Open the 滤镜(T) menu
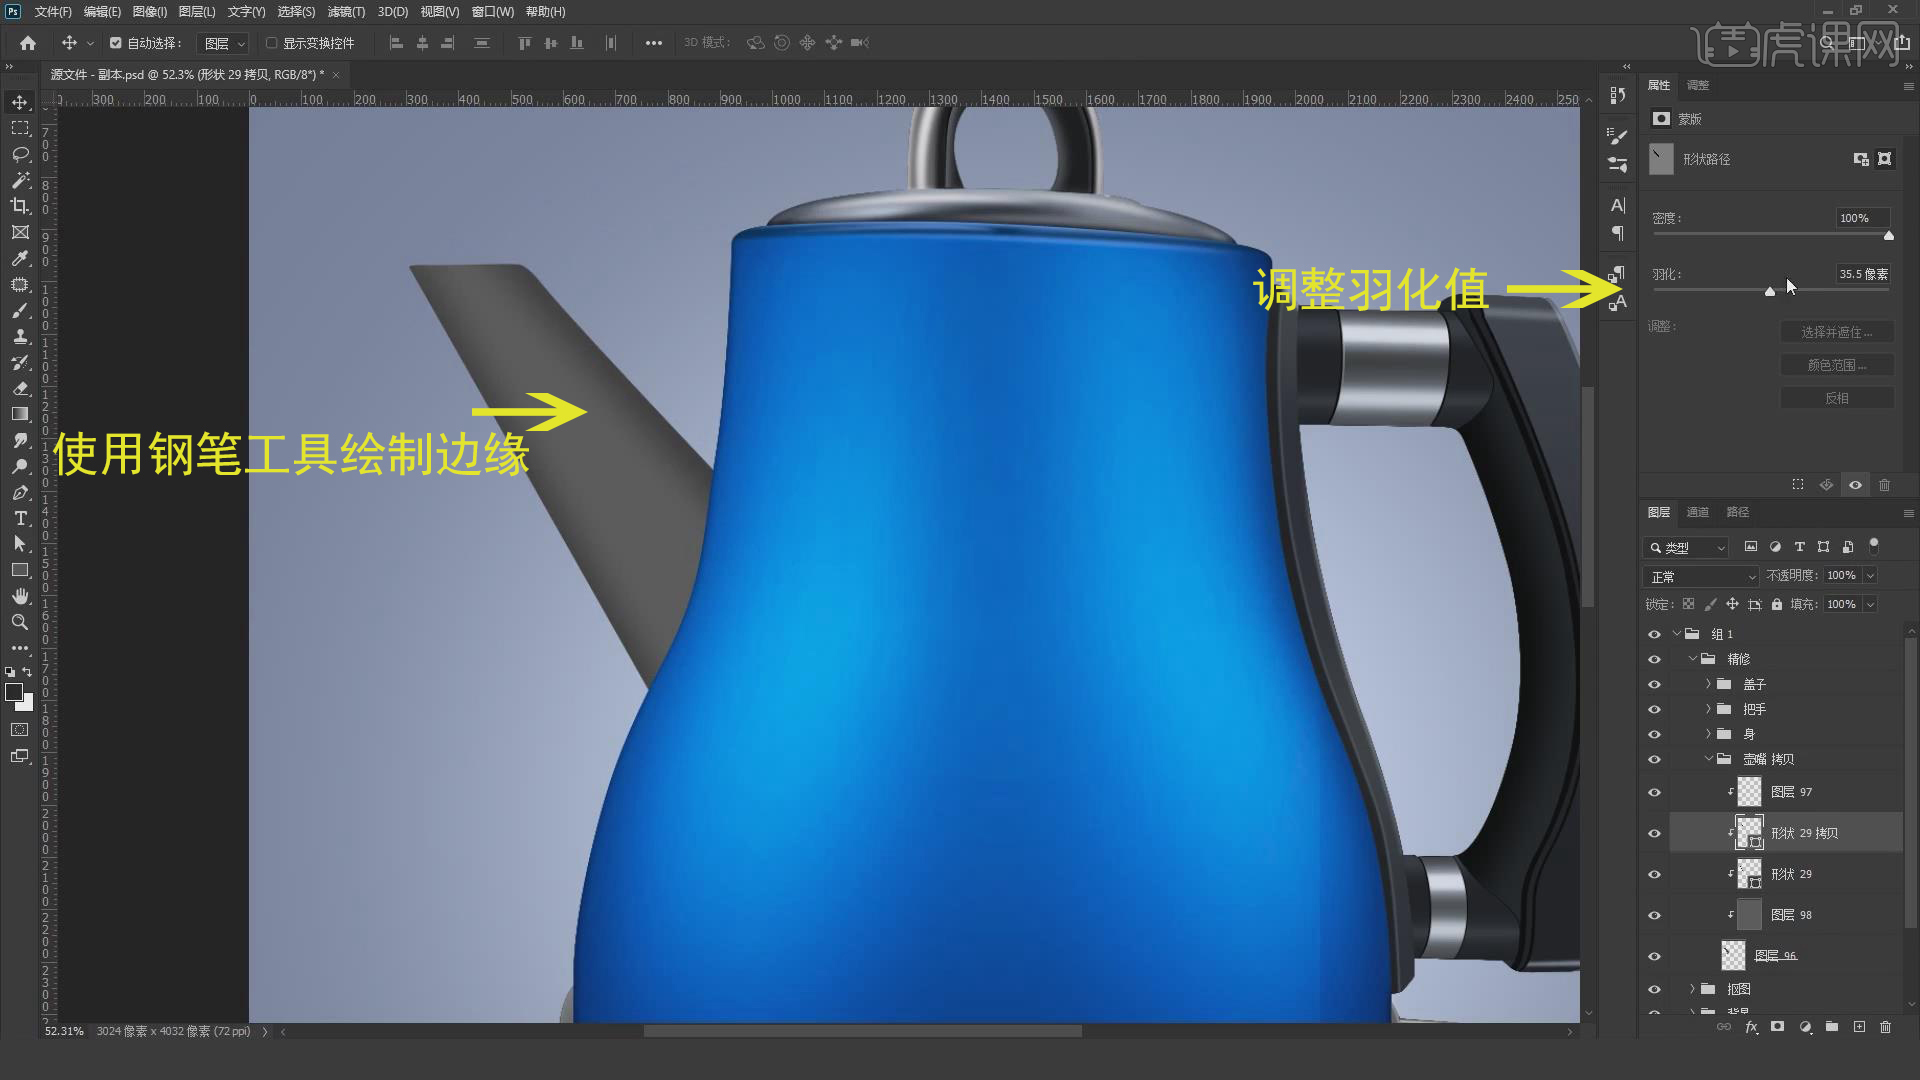The width and height of the screenshot is (1920, 1080). pos(346,12)
